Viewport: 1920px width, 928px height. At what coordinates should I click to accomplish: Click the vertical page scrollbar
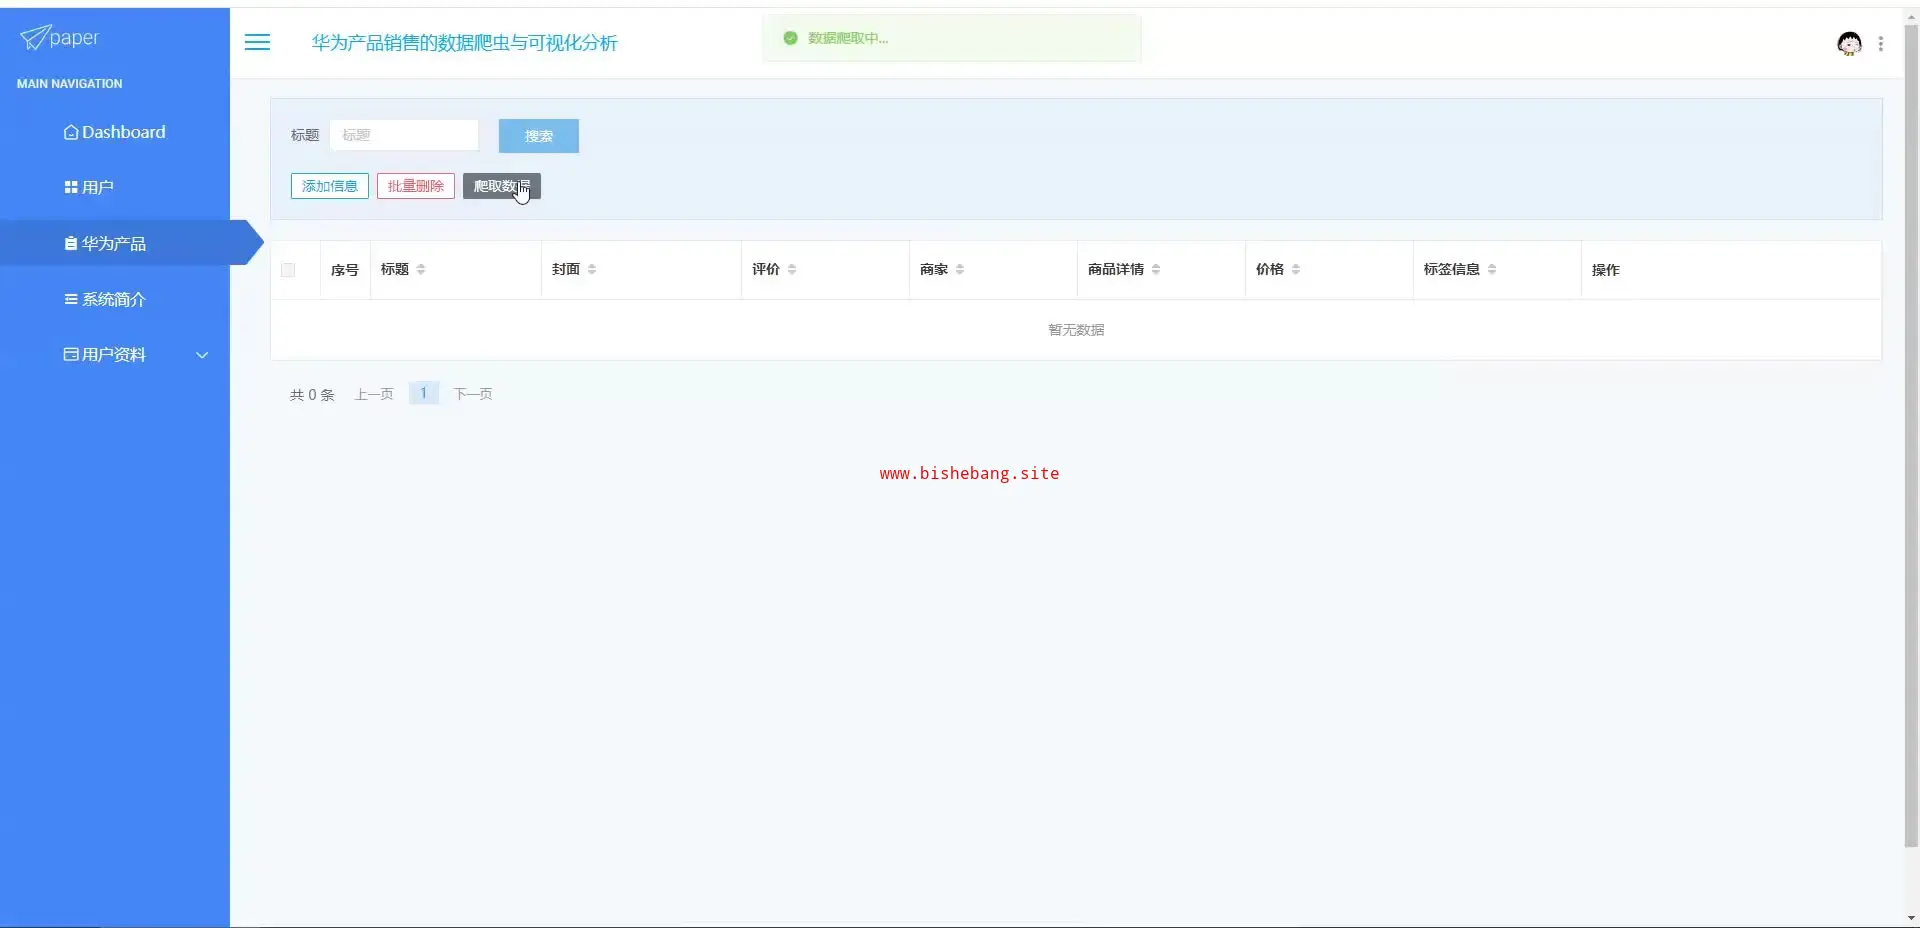click(1911, 435)
